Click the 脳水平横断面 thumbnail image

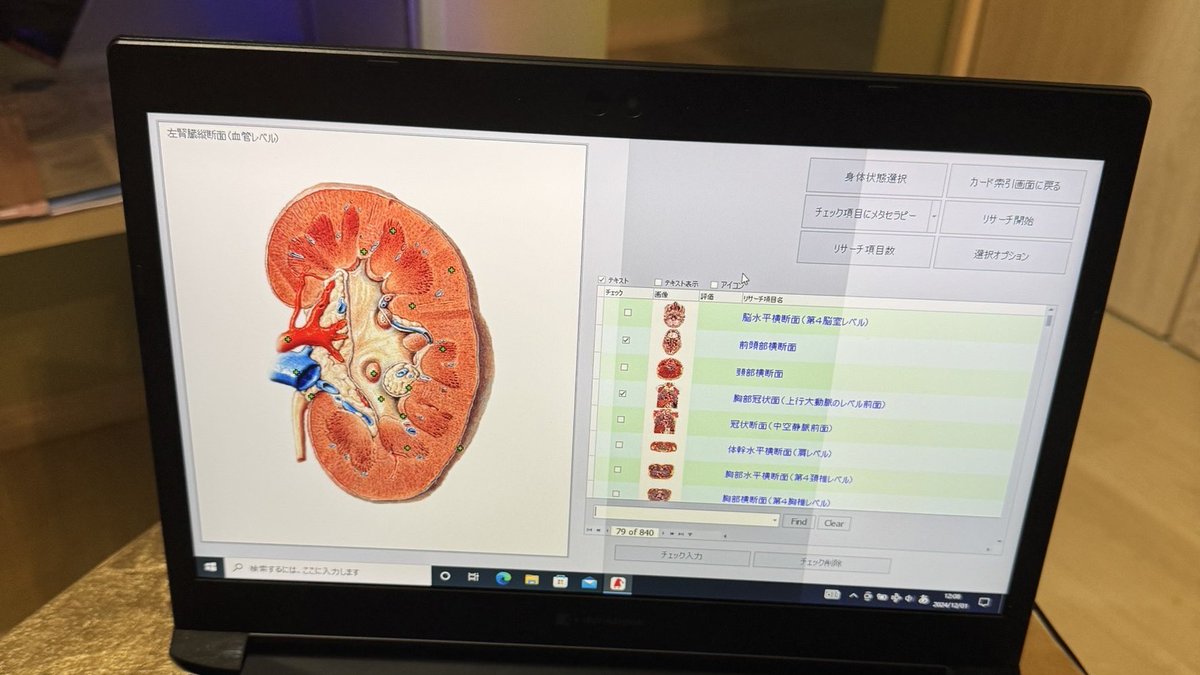[672, 316]
